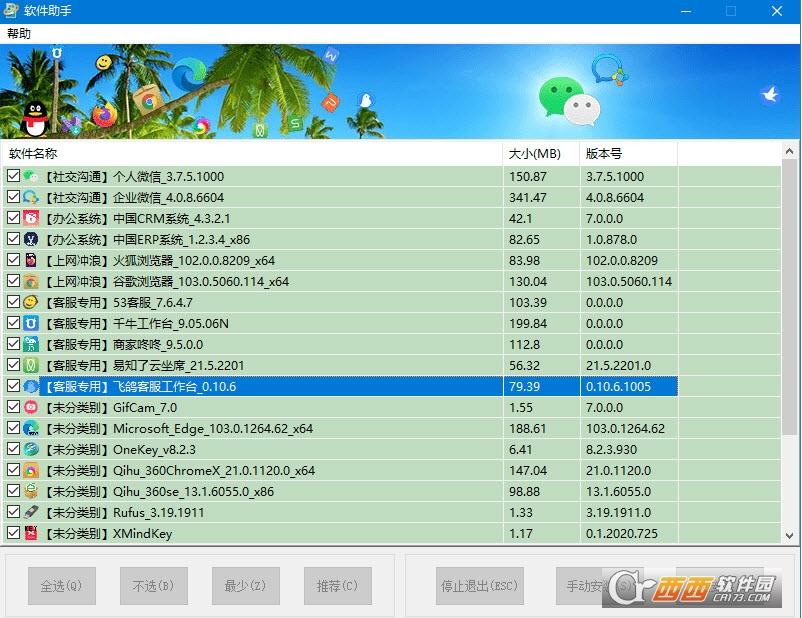
Task: Click the Qihu 360ChromeX row icon
Action: (x=31, y=470)
